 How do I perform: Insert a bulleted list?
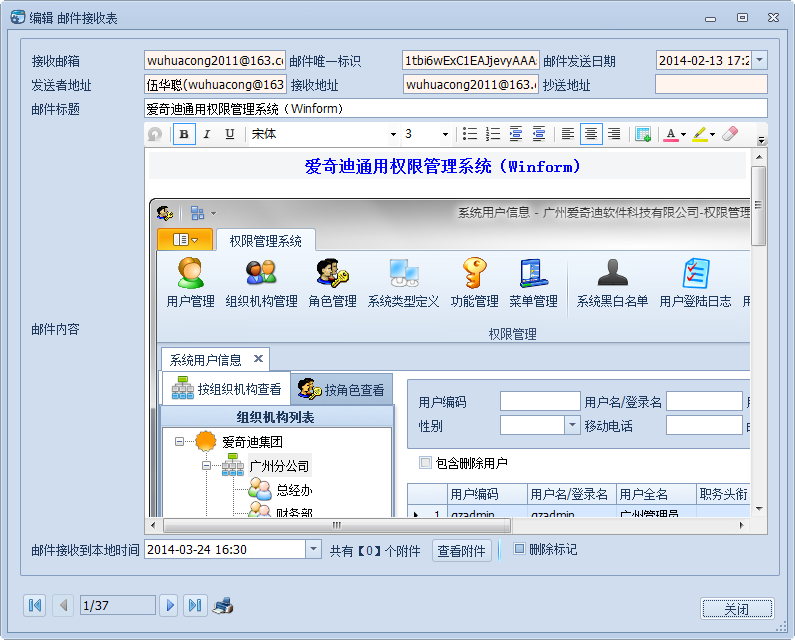click(469, 134)
